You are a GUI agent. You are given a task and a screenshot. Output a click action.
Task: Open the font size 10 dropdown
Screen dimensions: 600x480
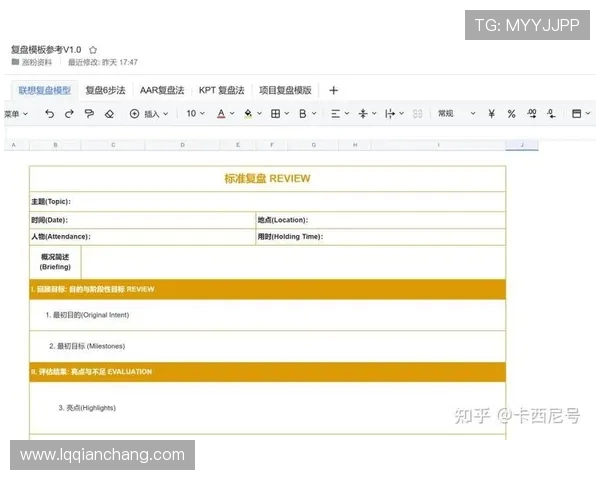point(196,114)
